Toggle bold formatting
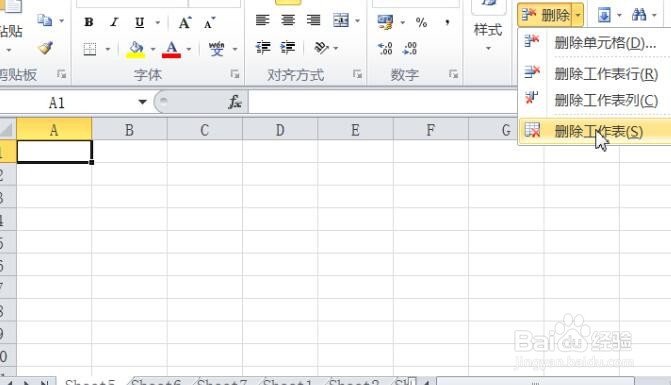This screenshot has width=671, height=385. tap(89, 22)
